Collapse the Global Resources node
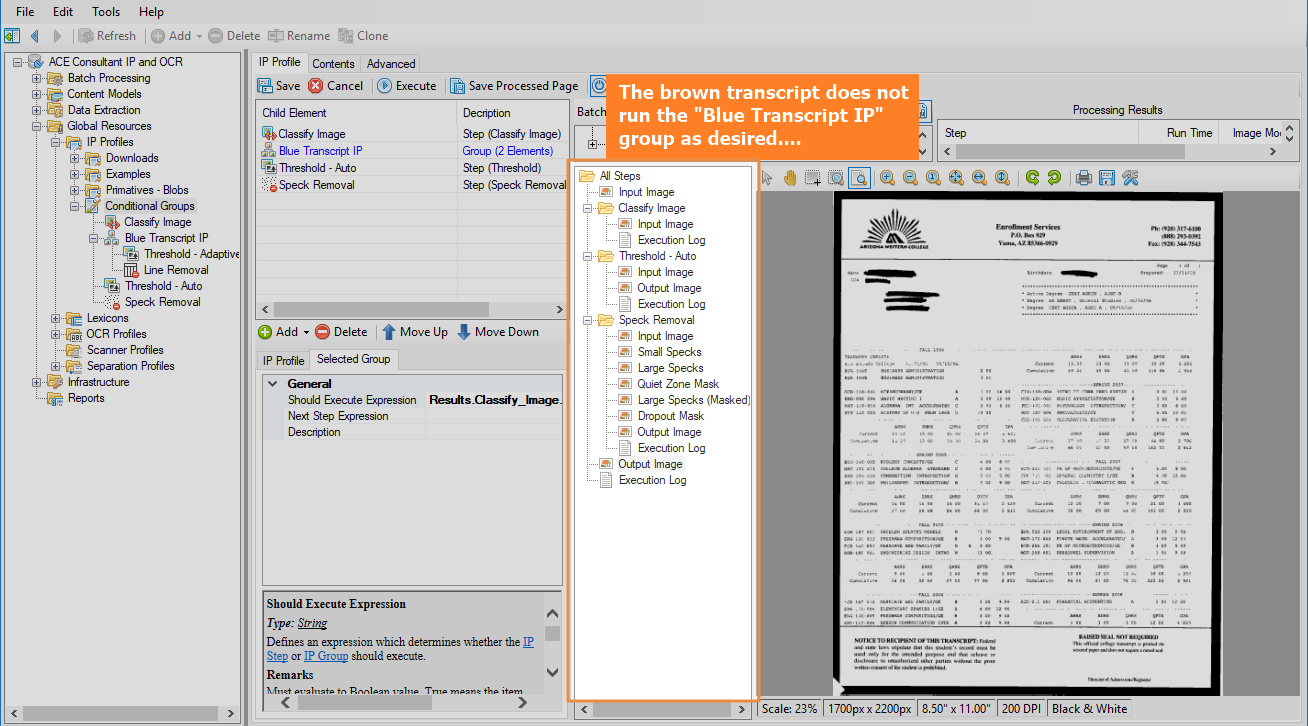The height and width of the screenshot is (726, 1308). 37,126
